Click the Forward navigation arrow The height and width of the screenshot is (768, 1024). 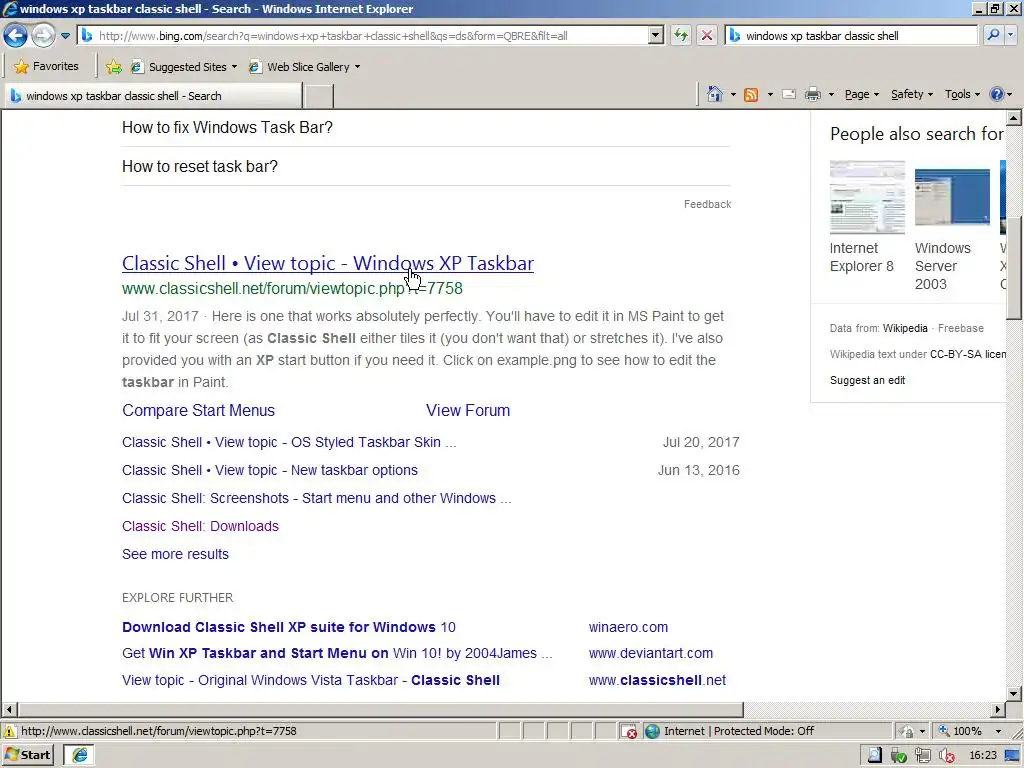tap(43, 35)
